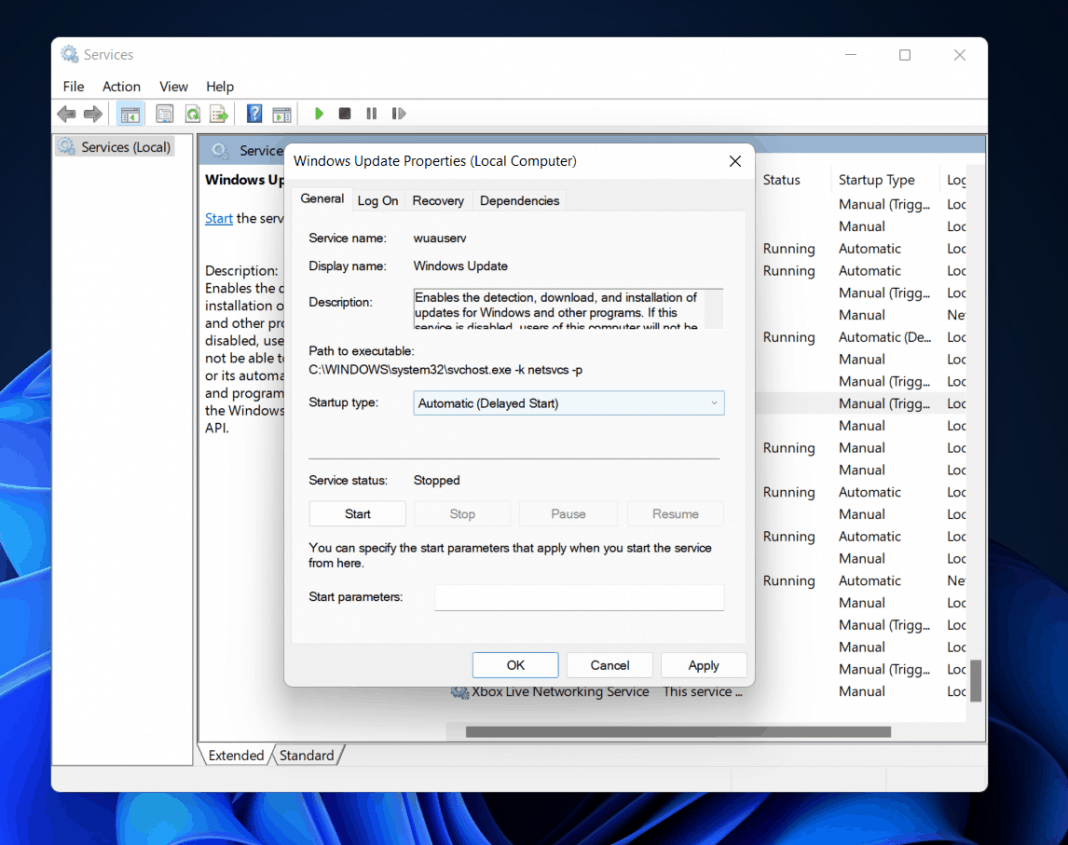Click the Back navigation arrow in the toolbar
This screenshot has height=845, width=1068.
pyautogui.click(x=66, y=113)
